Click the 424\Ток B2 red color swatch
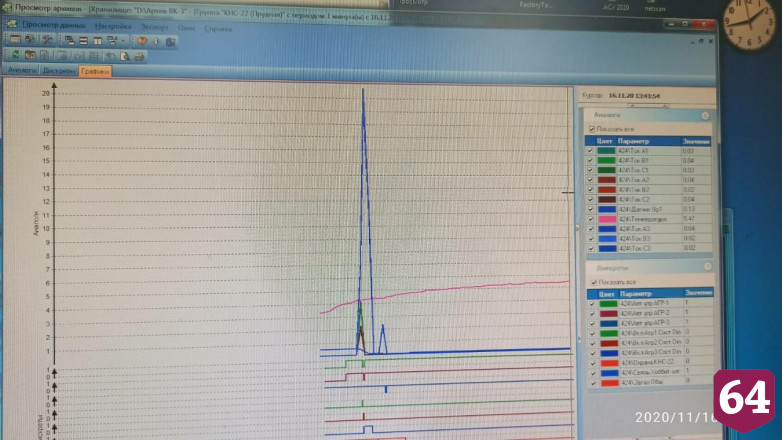Image resolution: width=782 pixels, height=440 pixels. pos(606,190)
